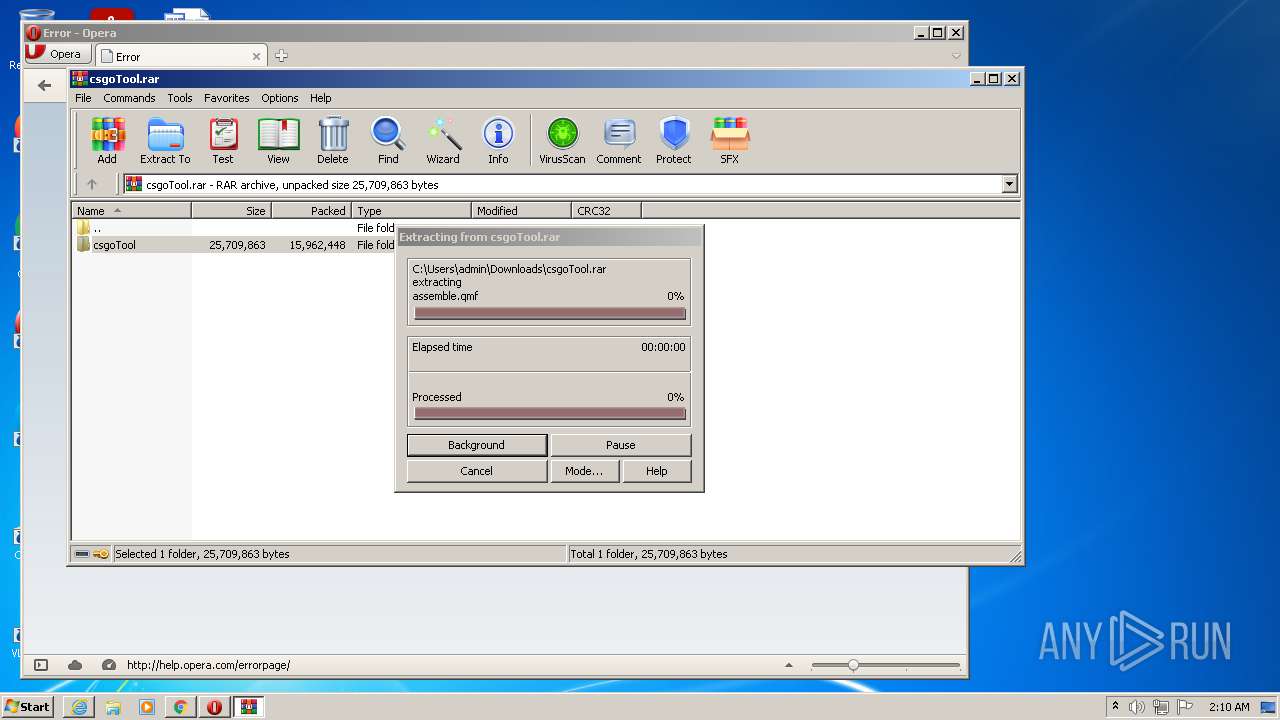1280x720 pixels.
Task: Open Chrome from the taskbar
Action: (x=181, y=707)
